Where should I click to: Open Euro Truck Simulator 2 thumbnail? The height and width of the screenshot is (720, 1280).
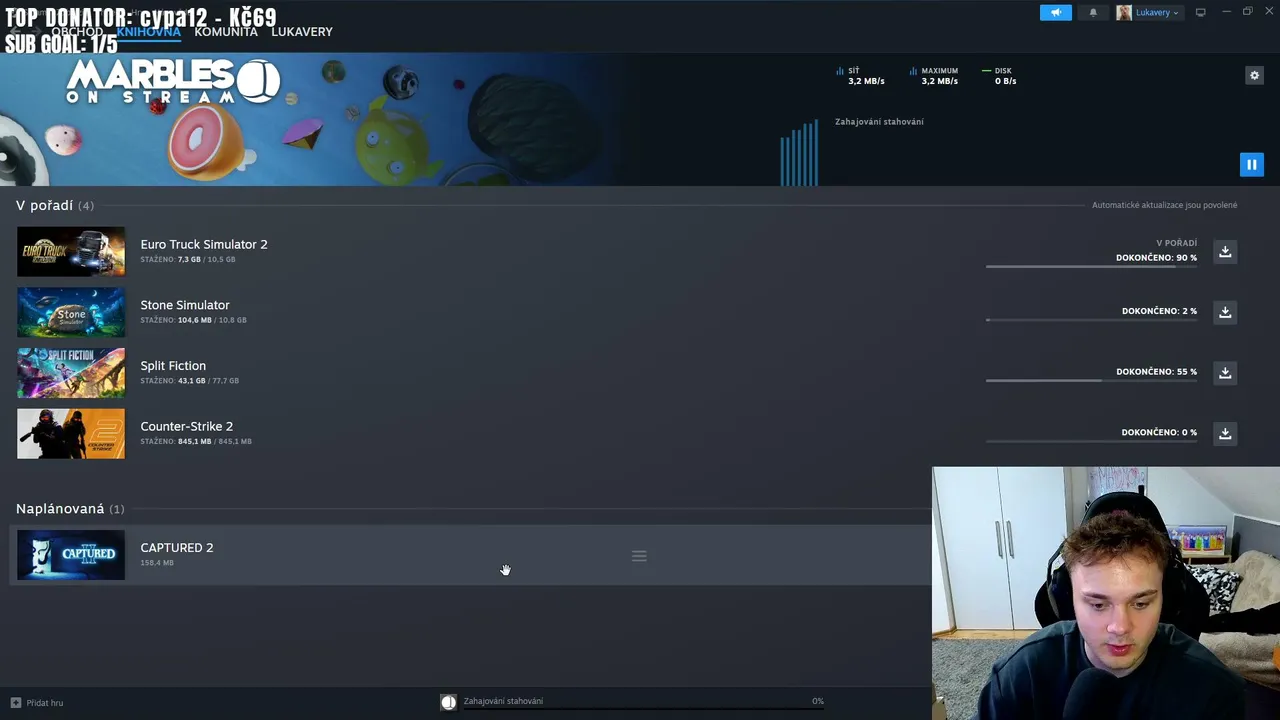point(71,251)
